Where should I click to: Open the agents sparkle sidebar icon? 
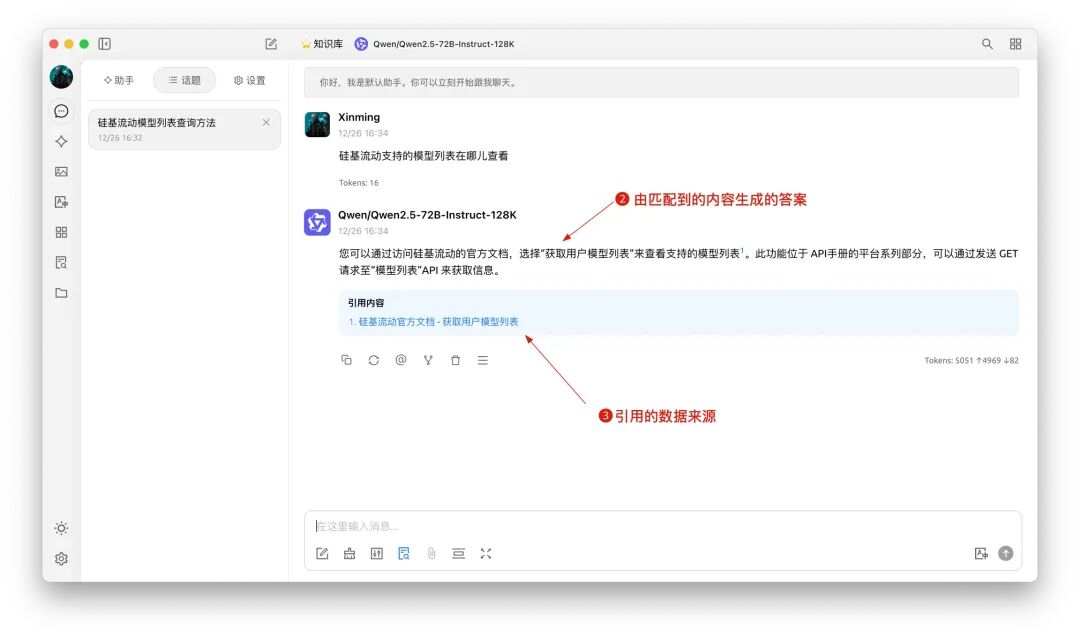coord(61,141)
